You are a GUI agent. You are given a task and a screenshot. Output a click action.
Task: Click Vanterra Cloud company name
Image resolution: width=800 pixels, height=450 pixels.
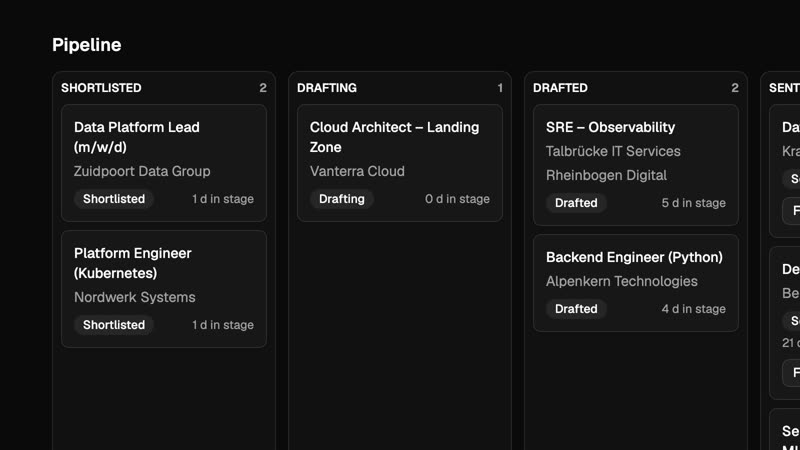pyautogui.click(x=357, y=171)
